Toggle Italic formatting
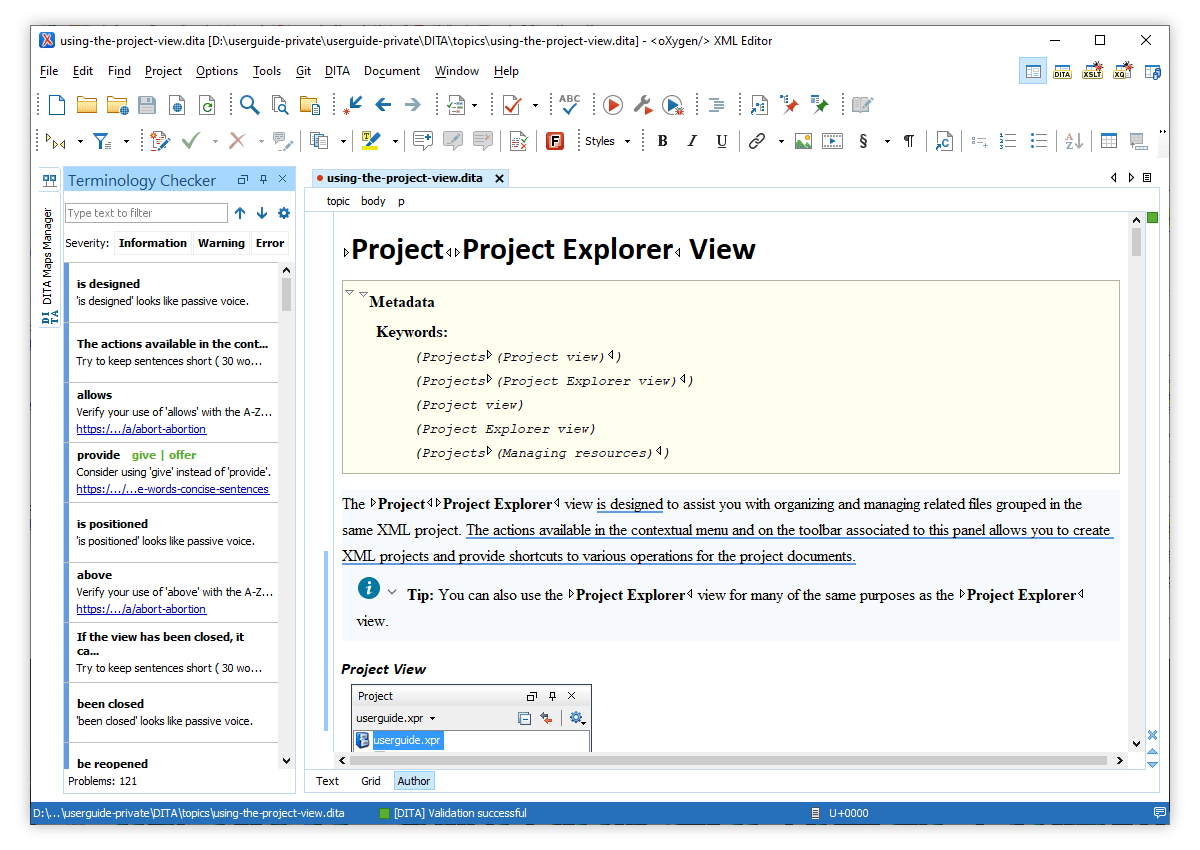This screenshot has height=850, width=1200. tap(692, 141)
